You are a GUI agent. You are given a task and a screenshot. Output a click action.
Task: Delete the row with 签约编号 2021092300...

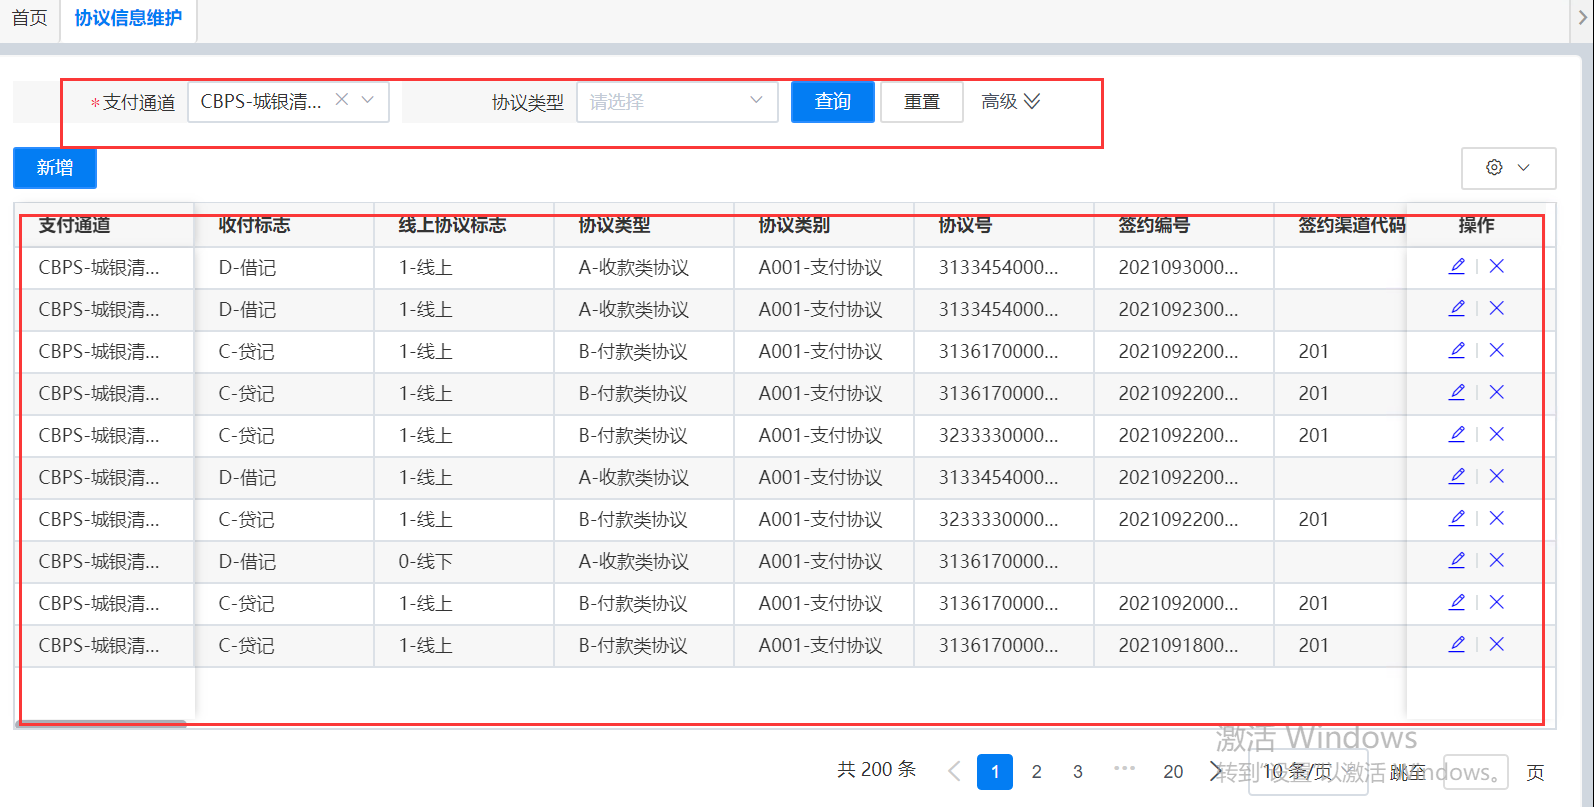(x=1497, y=308)
